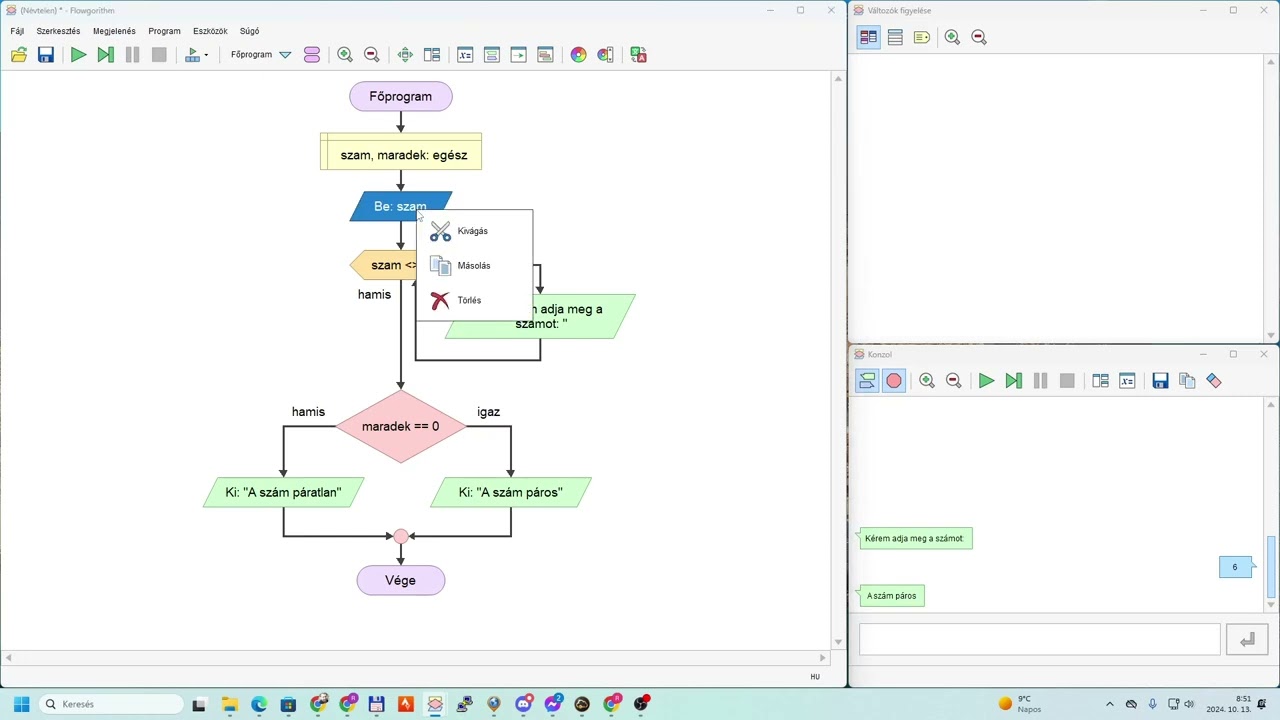Zoom out on the flowchart
The height and width of the screenshot is (720, 1280).
coord(372,55)
